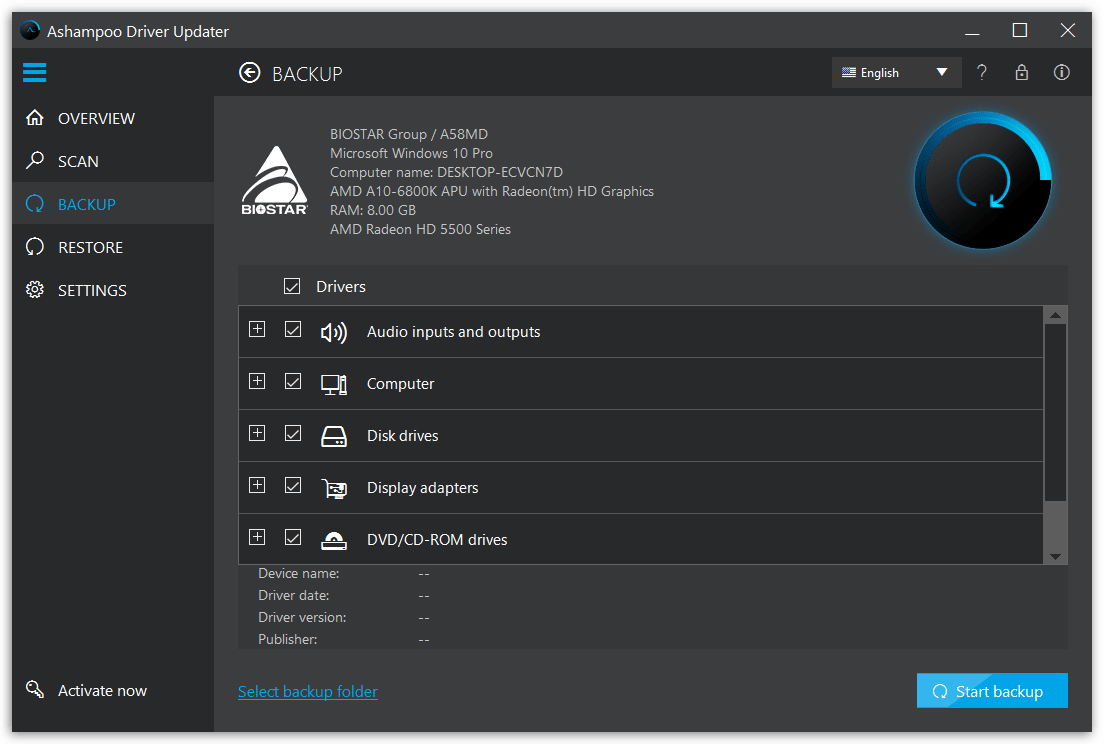Expand the Computer category tree

coord(257,383)
